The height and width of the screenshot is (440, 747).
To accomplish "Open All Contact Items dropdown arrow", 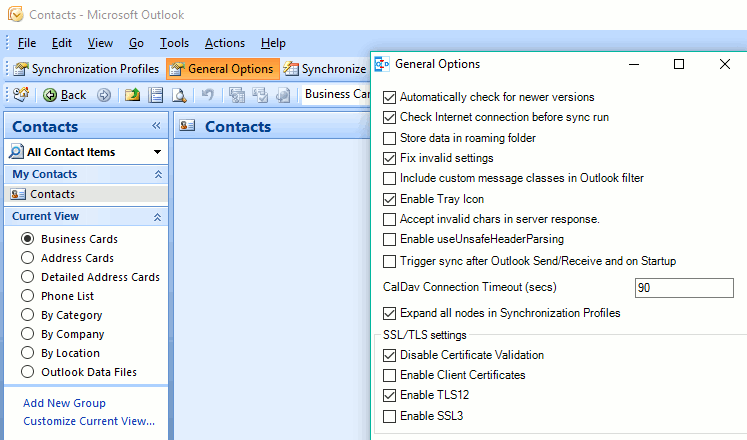I will coord(157,152).
